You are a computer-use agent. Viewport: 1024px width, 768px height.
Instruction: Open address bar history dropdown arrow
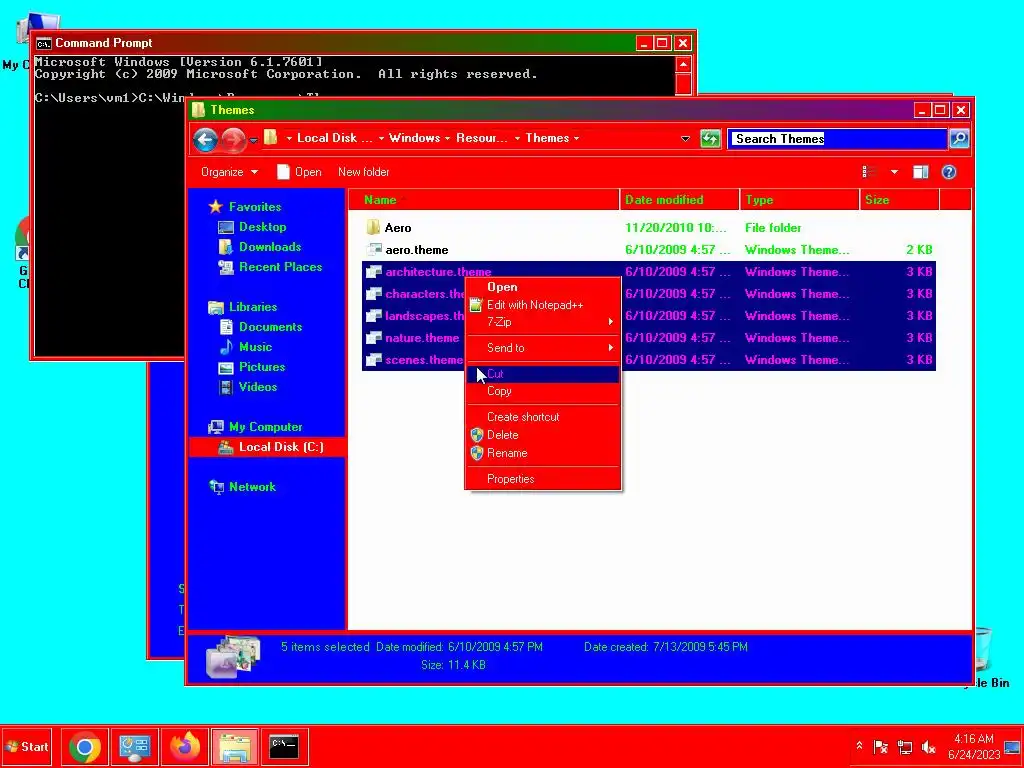click(685, 138)
